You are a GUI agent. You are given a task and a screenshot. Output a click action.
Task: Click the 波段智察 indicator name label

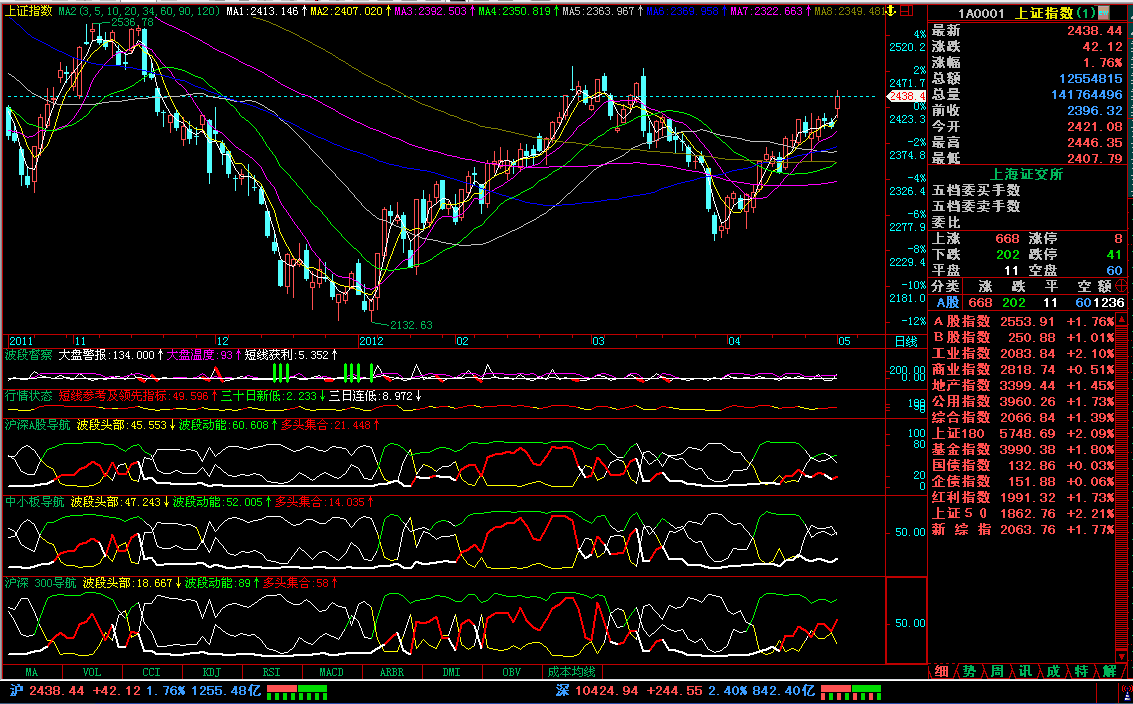[28, 355]
